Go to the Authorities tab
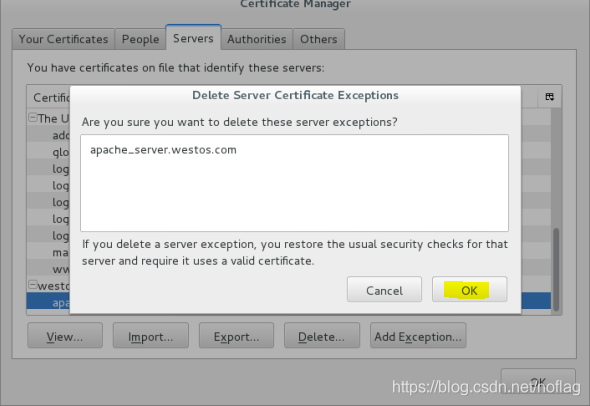The image size is (590, 406). coord(257,39)
